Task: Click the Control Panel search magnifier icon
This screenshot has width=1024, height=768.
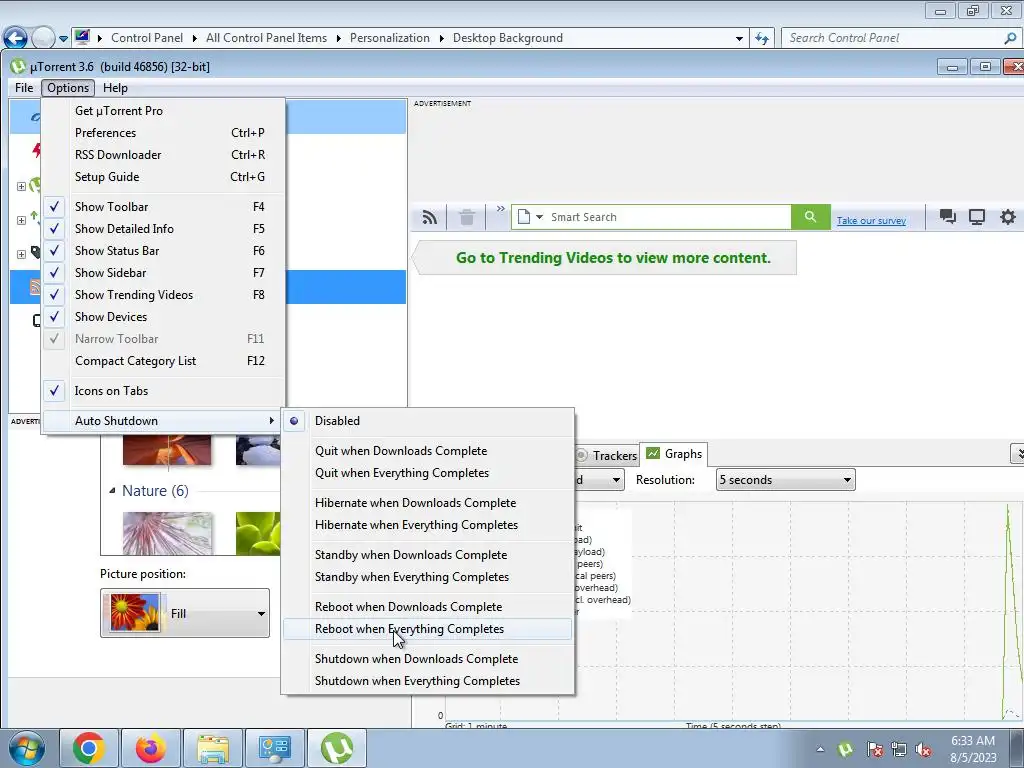Action: (x=1010, y=39)
